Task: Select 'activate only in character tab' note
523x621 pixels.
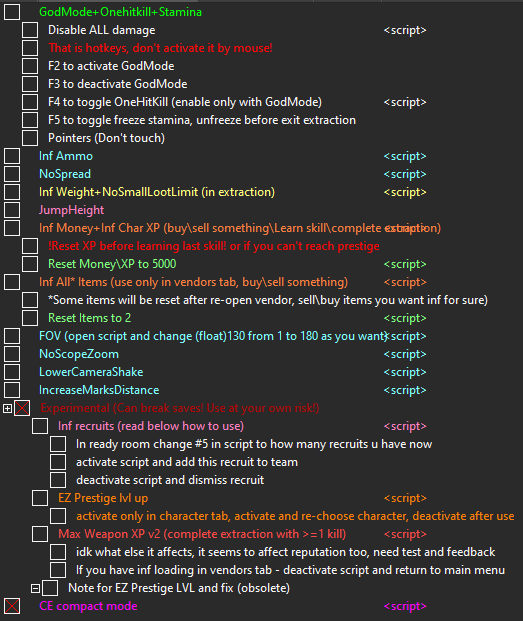Action: pyautogui.click(x=295, y=516)
